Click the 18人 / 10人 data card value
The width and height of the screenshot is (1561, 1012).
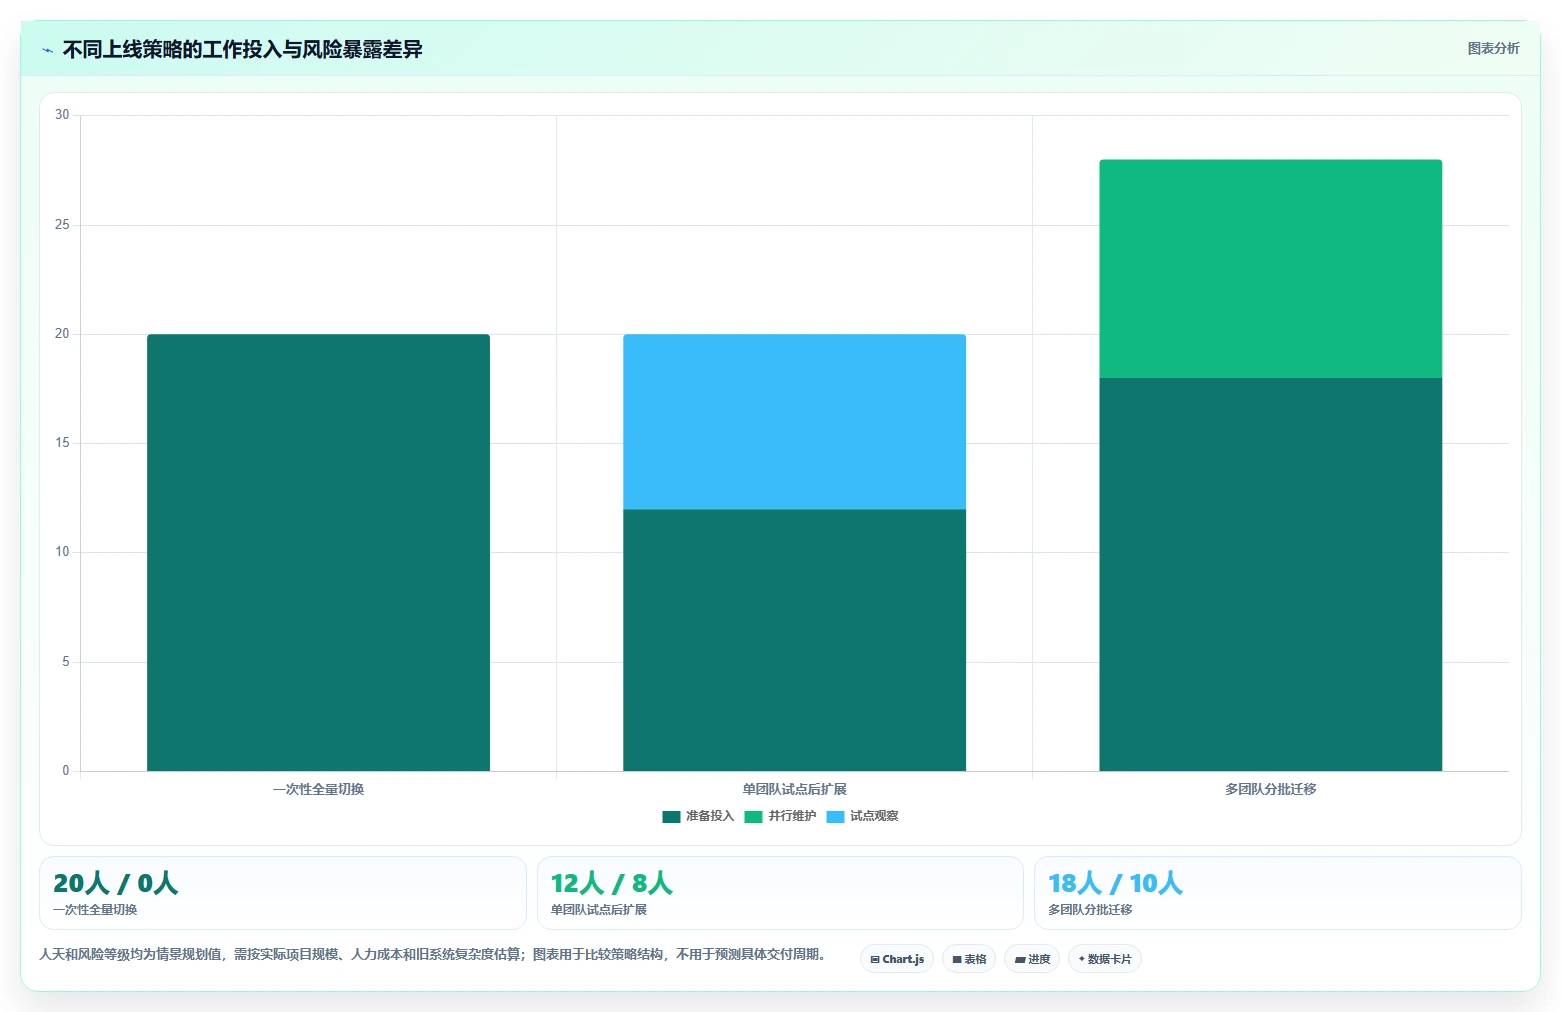pyautogui.click(x=1115, y=883)
